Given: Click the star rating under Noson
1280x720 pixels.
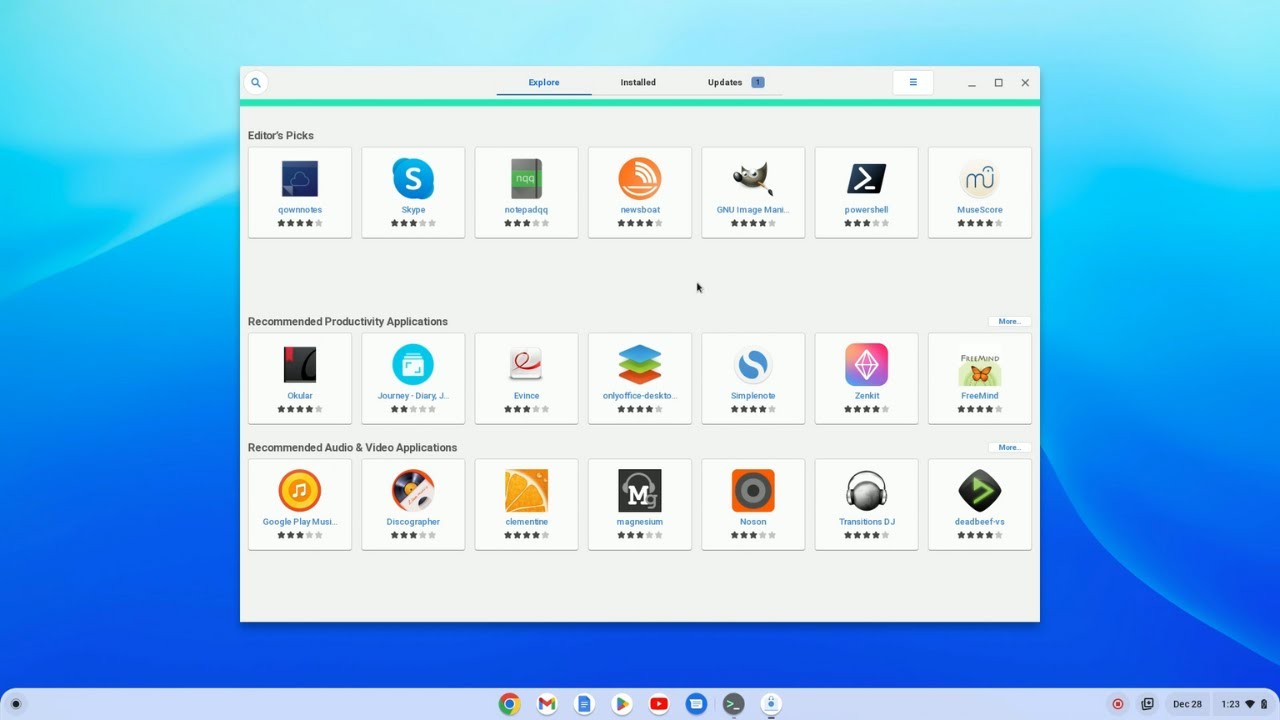Looking at the screenshot, I should [753, 535].
